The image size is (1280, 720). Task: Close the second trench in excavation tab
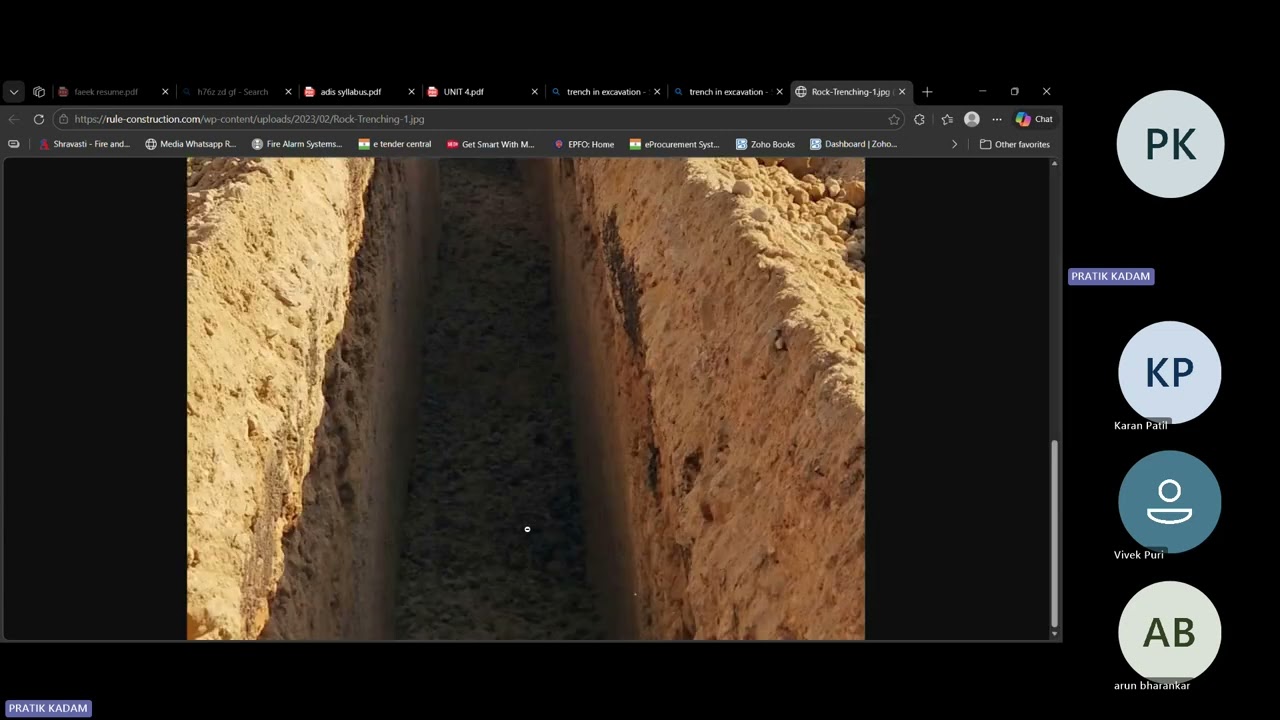tap(779, 92)
